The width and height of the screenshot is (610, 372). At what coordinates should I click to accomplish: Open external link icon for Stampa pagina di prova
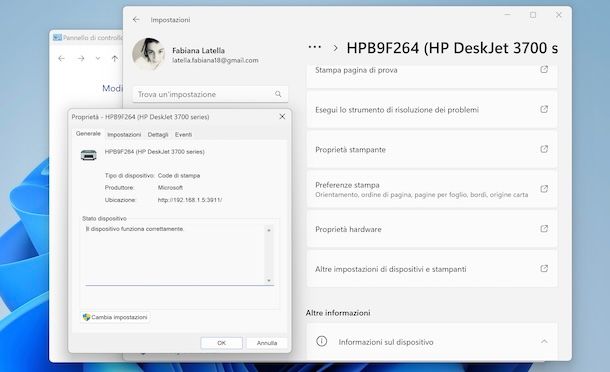[x=544, y=70]
